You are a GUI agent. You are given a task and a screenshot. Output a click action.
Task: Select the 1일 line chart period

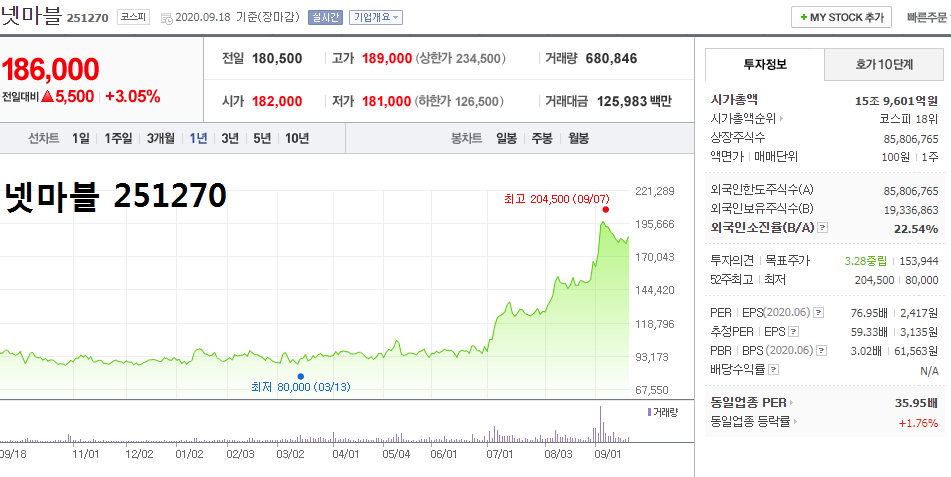coord(81,138)
